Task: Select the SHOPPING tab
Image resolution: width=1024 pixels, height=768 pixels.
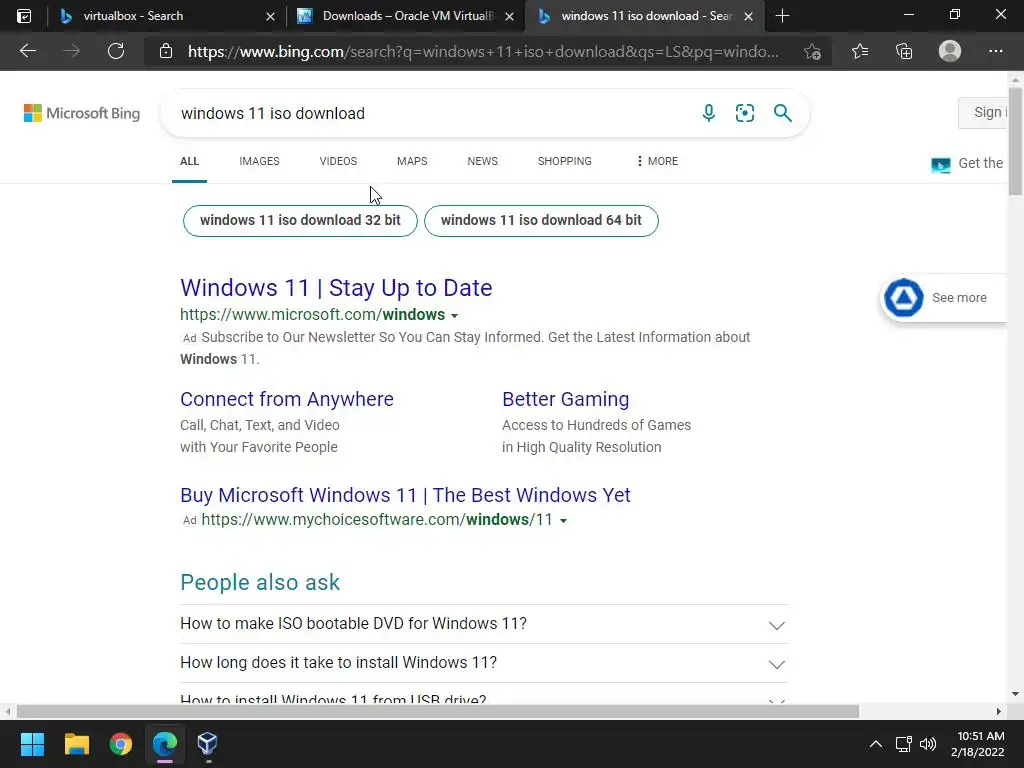Action: (x=565, y=161)
